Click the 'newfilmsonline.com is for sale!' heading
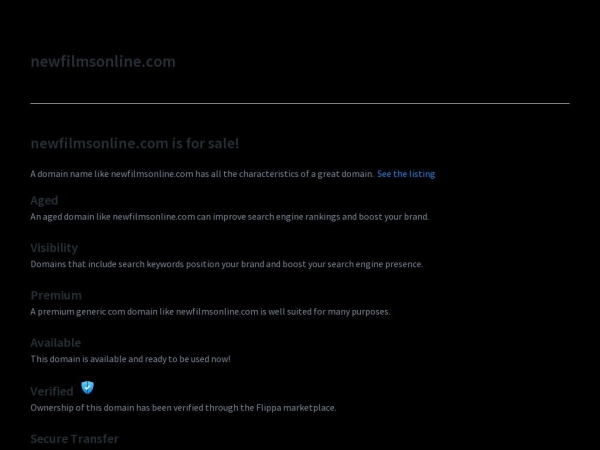Screen dimensions: 600x450 pyautogui.click(x=135, y=143)
